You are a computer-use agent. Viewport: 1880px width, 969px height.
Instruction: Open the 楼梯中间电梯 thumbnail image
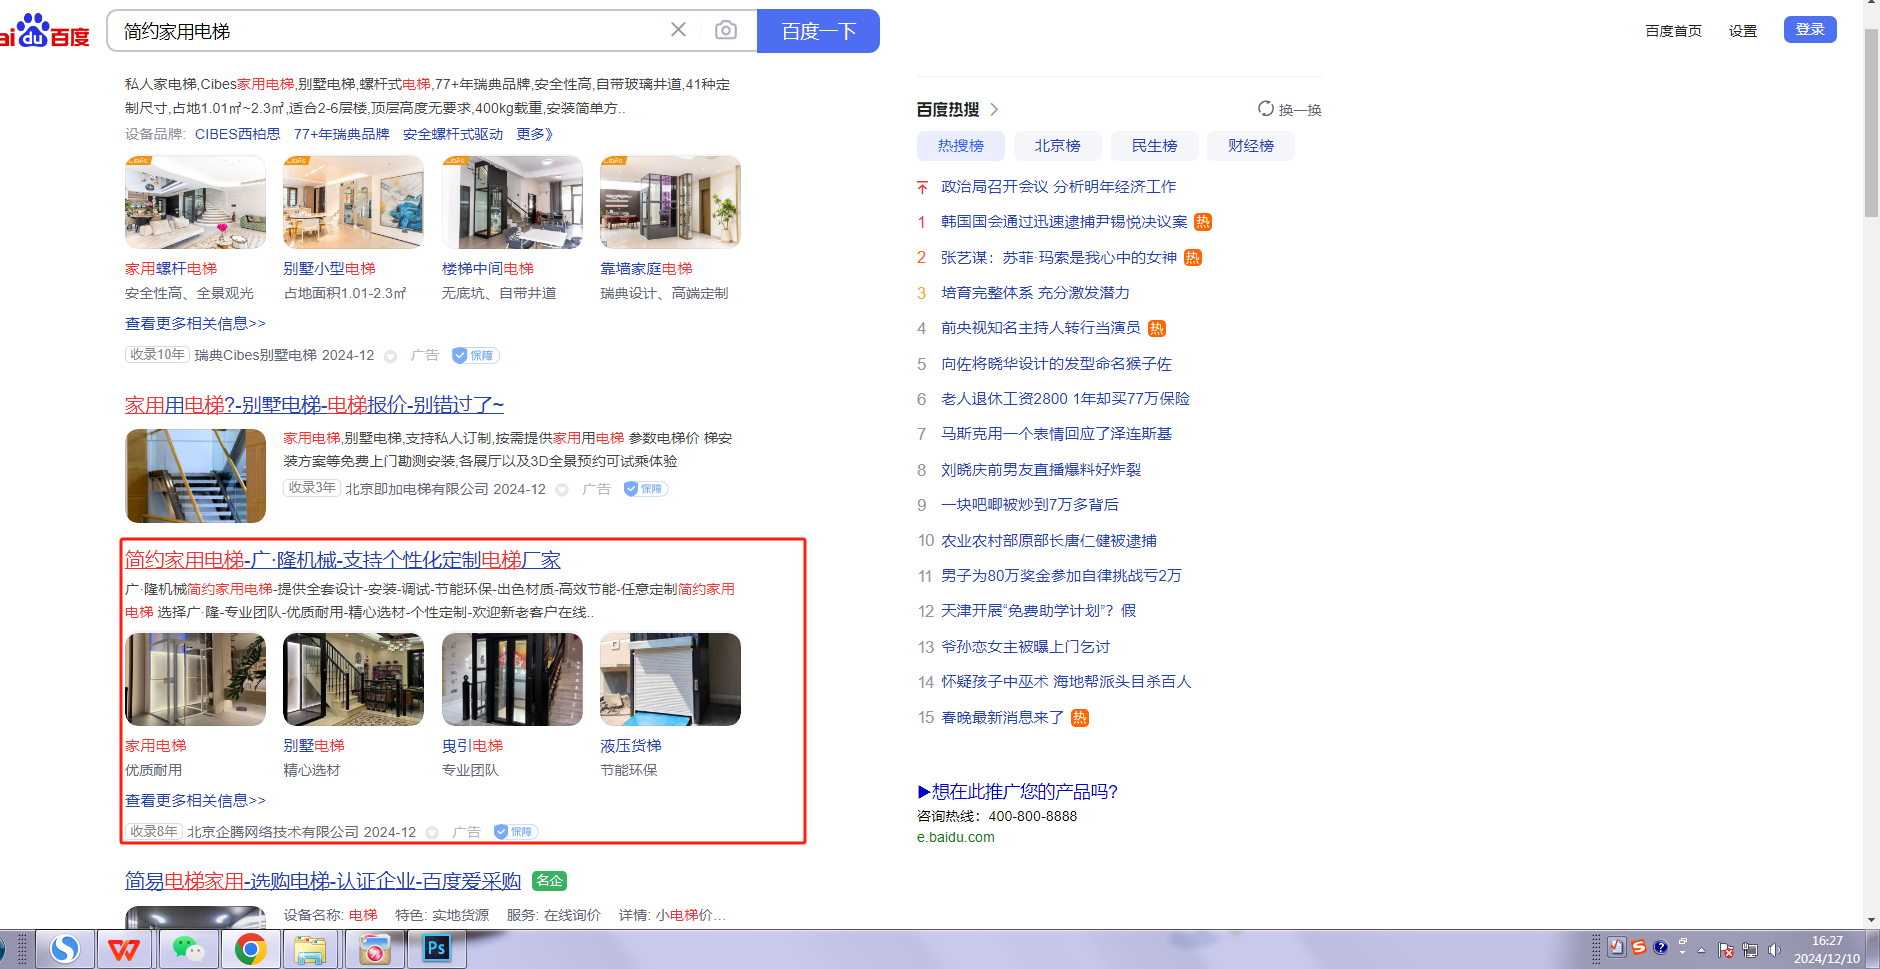click(x=512, y=202)
